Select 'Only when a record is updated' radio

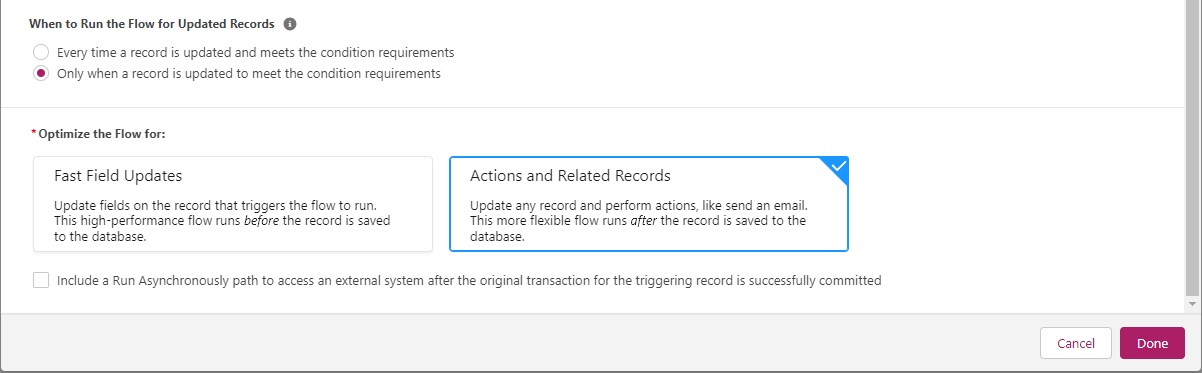pos(40,73)
